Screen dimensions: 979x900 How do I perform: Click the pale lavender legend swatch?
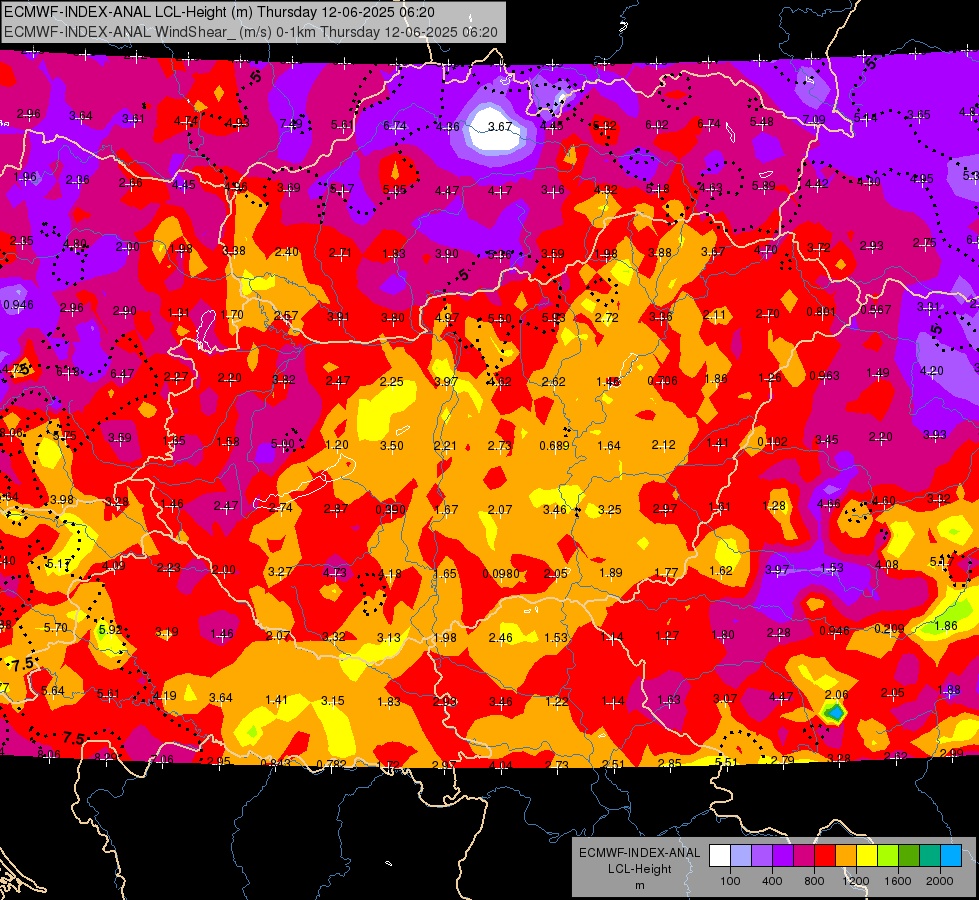[x=741, y=856]
